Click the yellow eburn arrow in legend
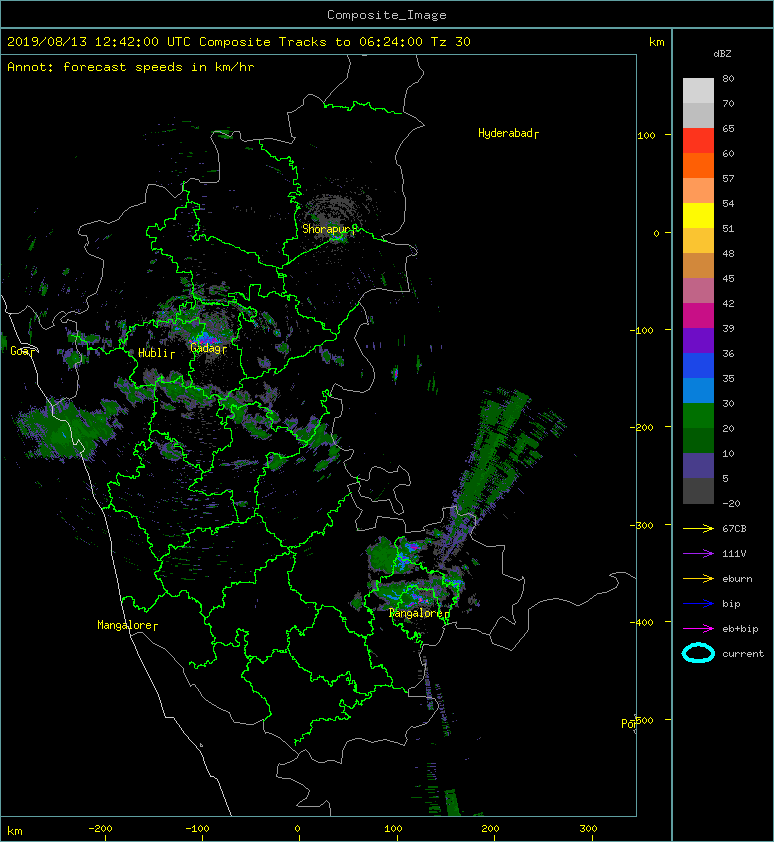Screen dimensions: 774x842 point(698,579)
